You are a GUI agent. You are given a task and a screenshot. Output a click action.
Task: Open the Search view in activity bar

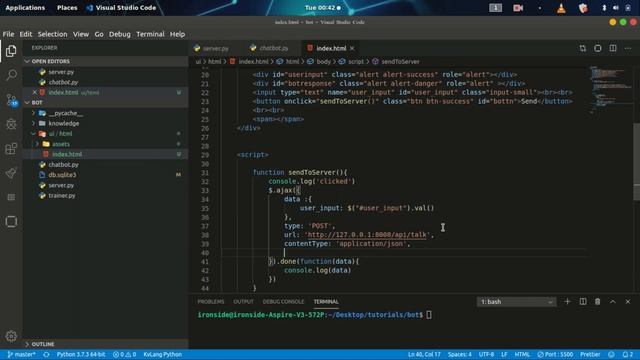[x=11, y=75]
